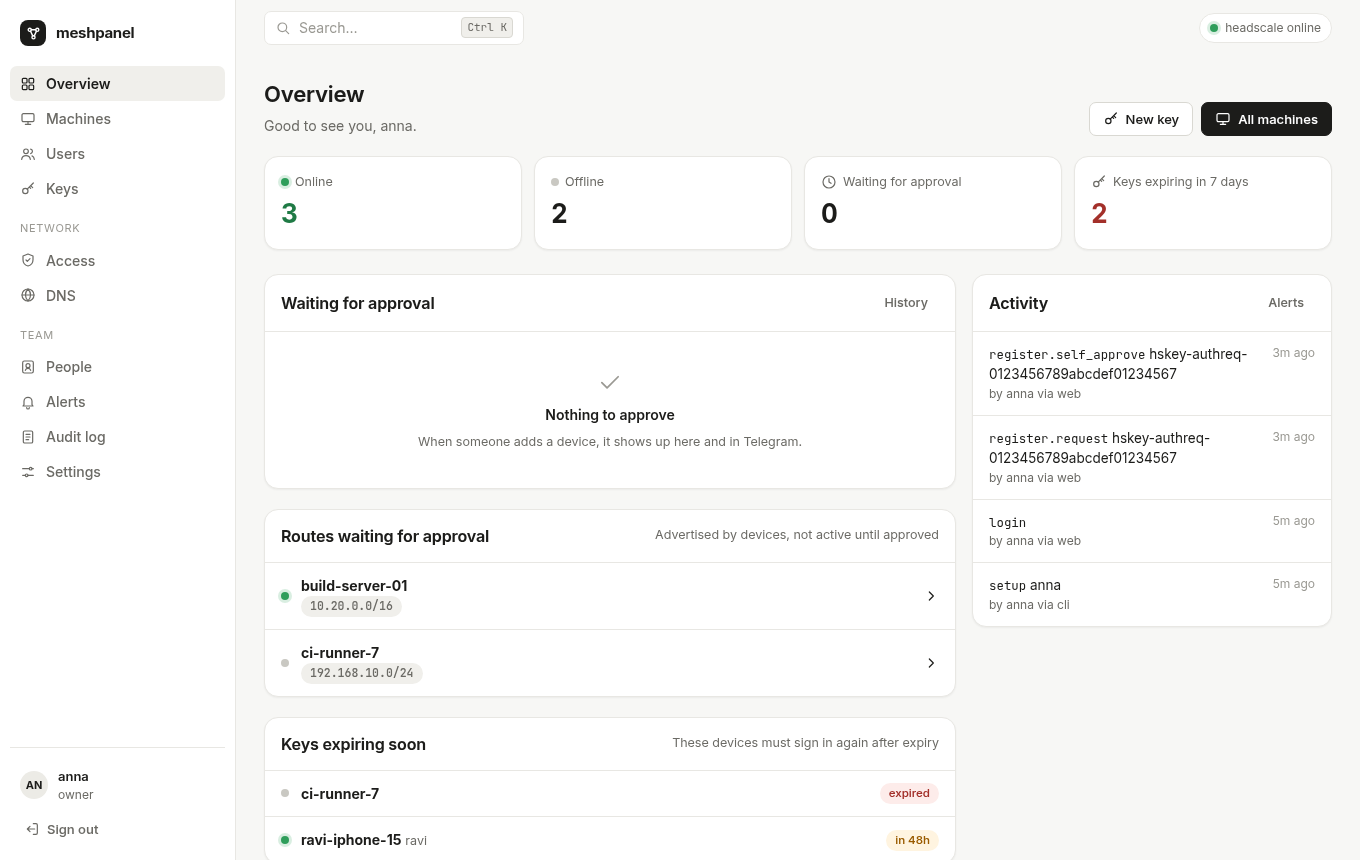The image size is (1360, 860).
Task: Navigate to Access settings
Action: click(x=117, y=261)
